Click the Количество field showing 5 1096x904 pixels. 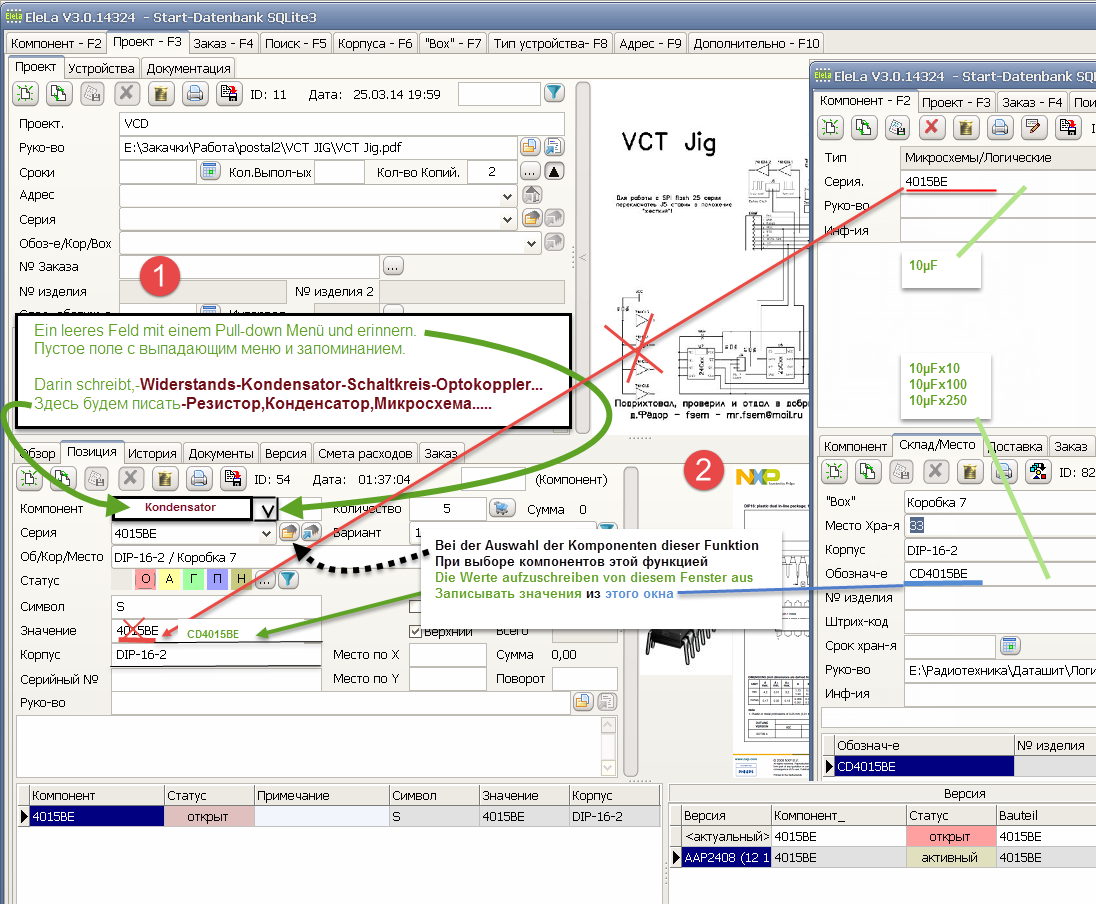tap(447, 509)
